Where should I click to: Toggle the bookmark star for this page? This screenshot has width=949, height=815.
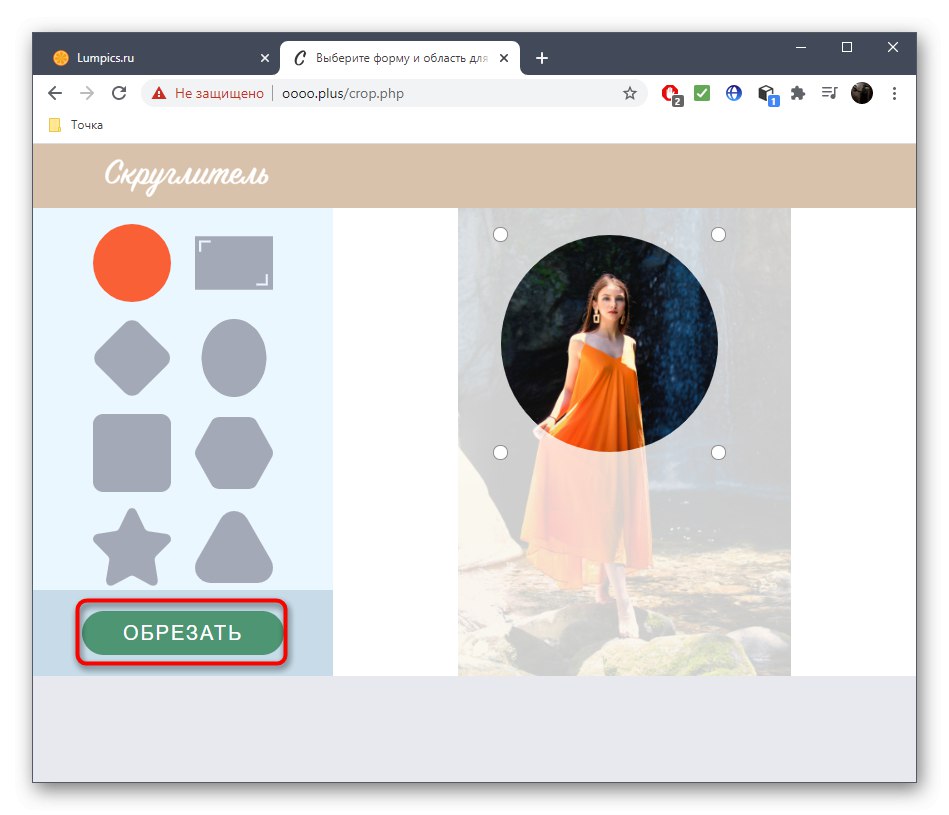pyautogui.click(x=630, y=93)
